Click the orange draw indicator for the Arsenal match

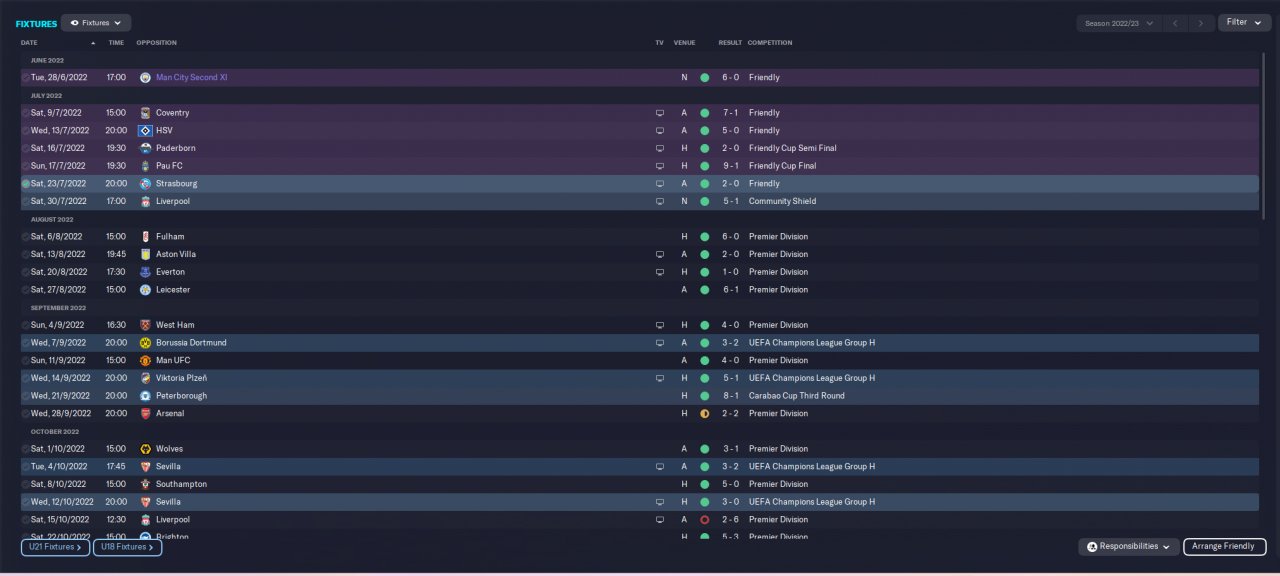tap(704, 414)
